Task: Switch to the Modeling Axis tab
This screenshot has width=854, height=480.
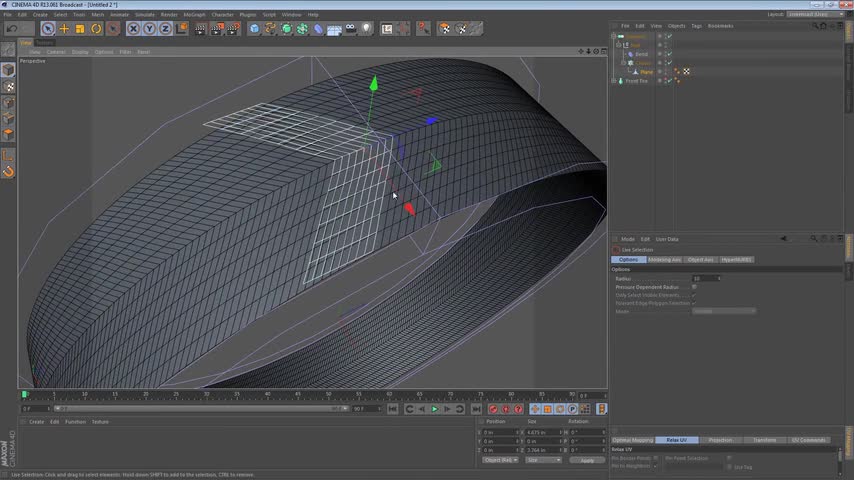Action: pyautogui.click(x=664, y=260)
